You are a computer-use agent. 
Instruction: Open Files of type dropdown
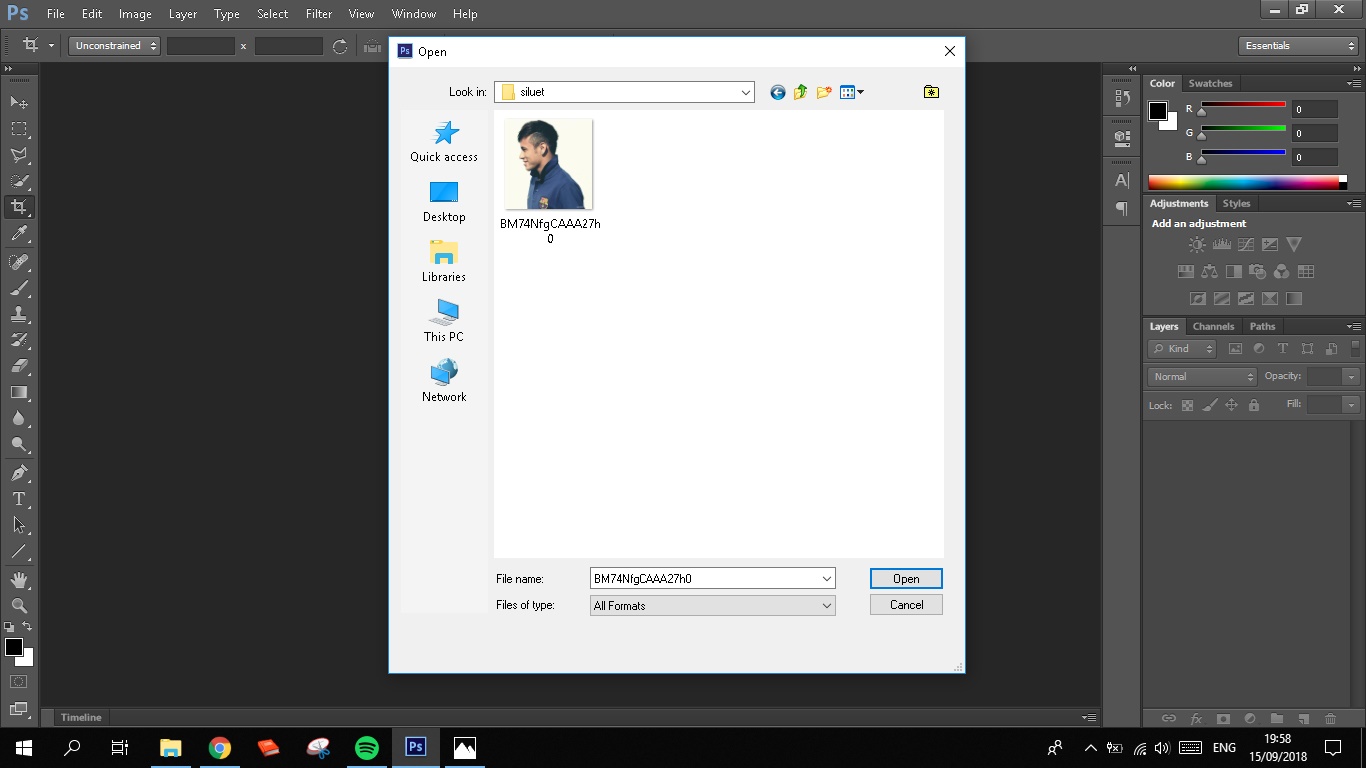point(826,605)
